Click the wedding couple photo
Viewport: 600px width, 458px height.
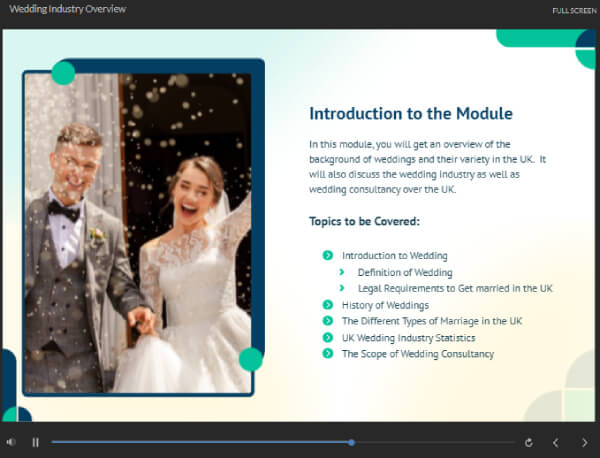tap(140, 230)
